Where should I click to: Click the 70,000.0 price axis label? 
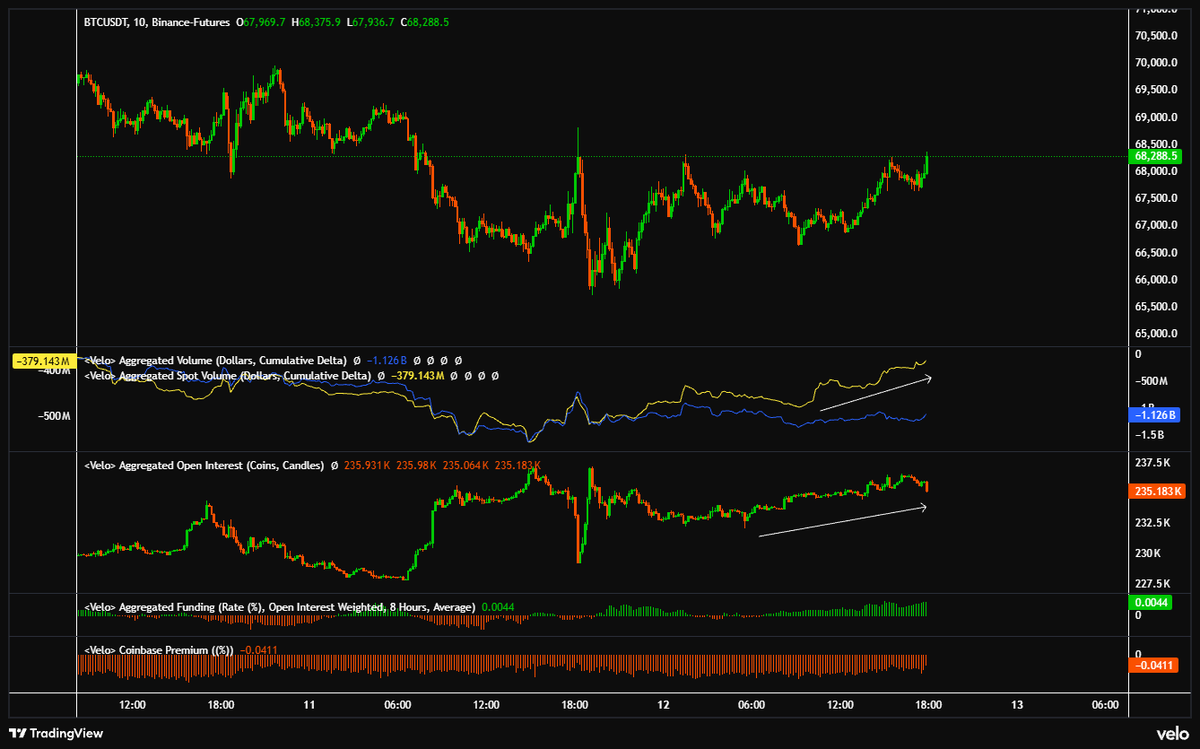coord(1154,63)
